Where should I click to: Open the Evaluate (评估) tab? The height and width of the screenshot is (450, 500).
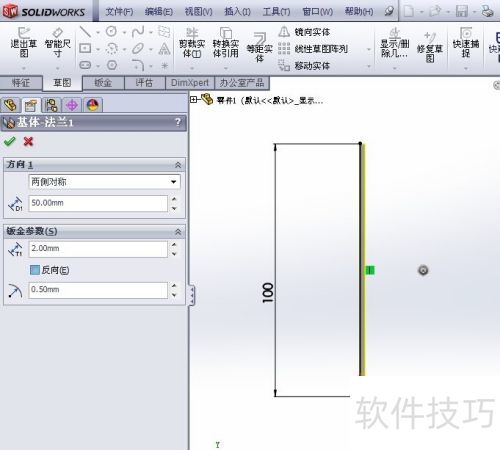144,82
